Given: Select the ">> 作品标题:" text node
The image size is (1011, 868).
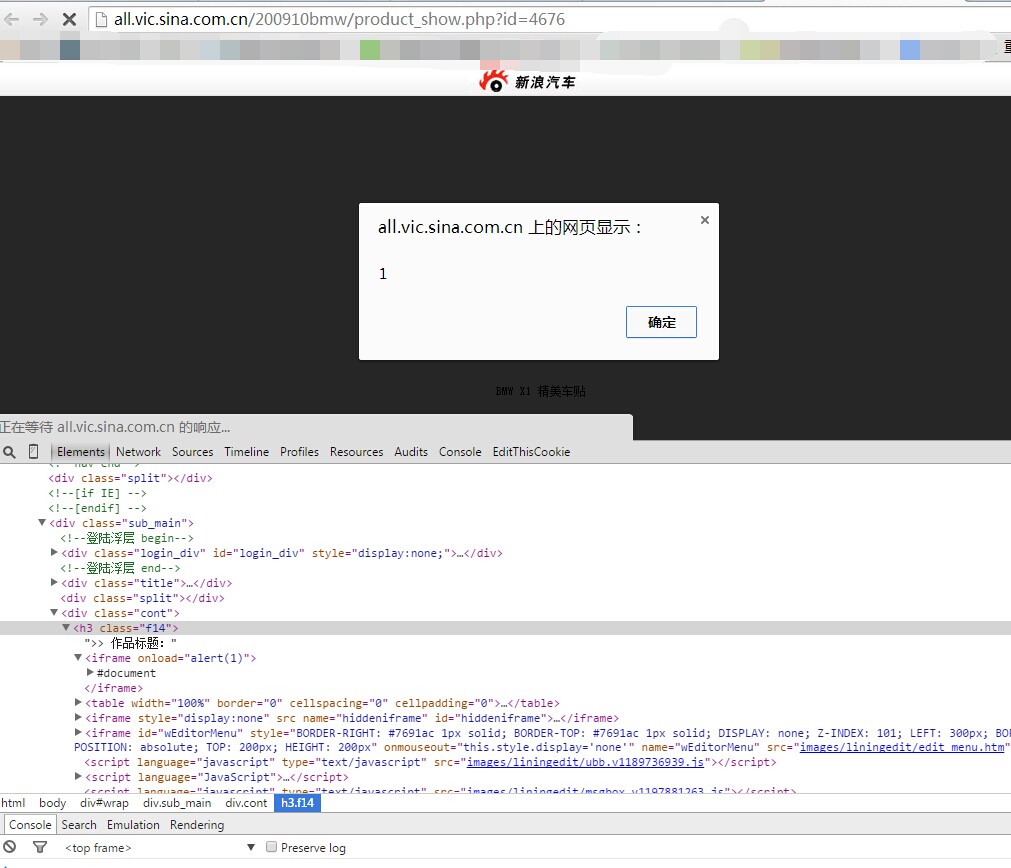Looking at the screenshot, I should coord(130,643).
